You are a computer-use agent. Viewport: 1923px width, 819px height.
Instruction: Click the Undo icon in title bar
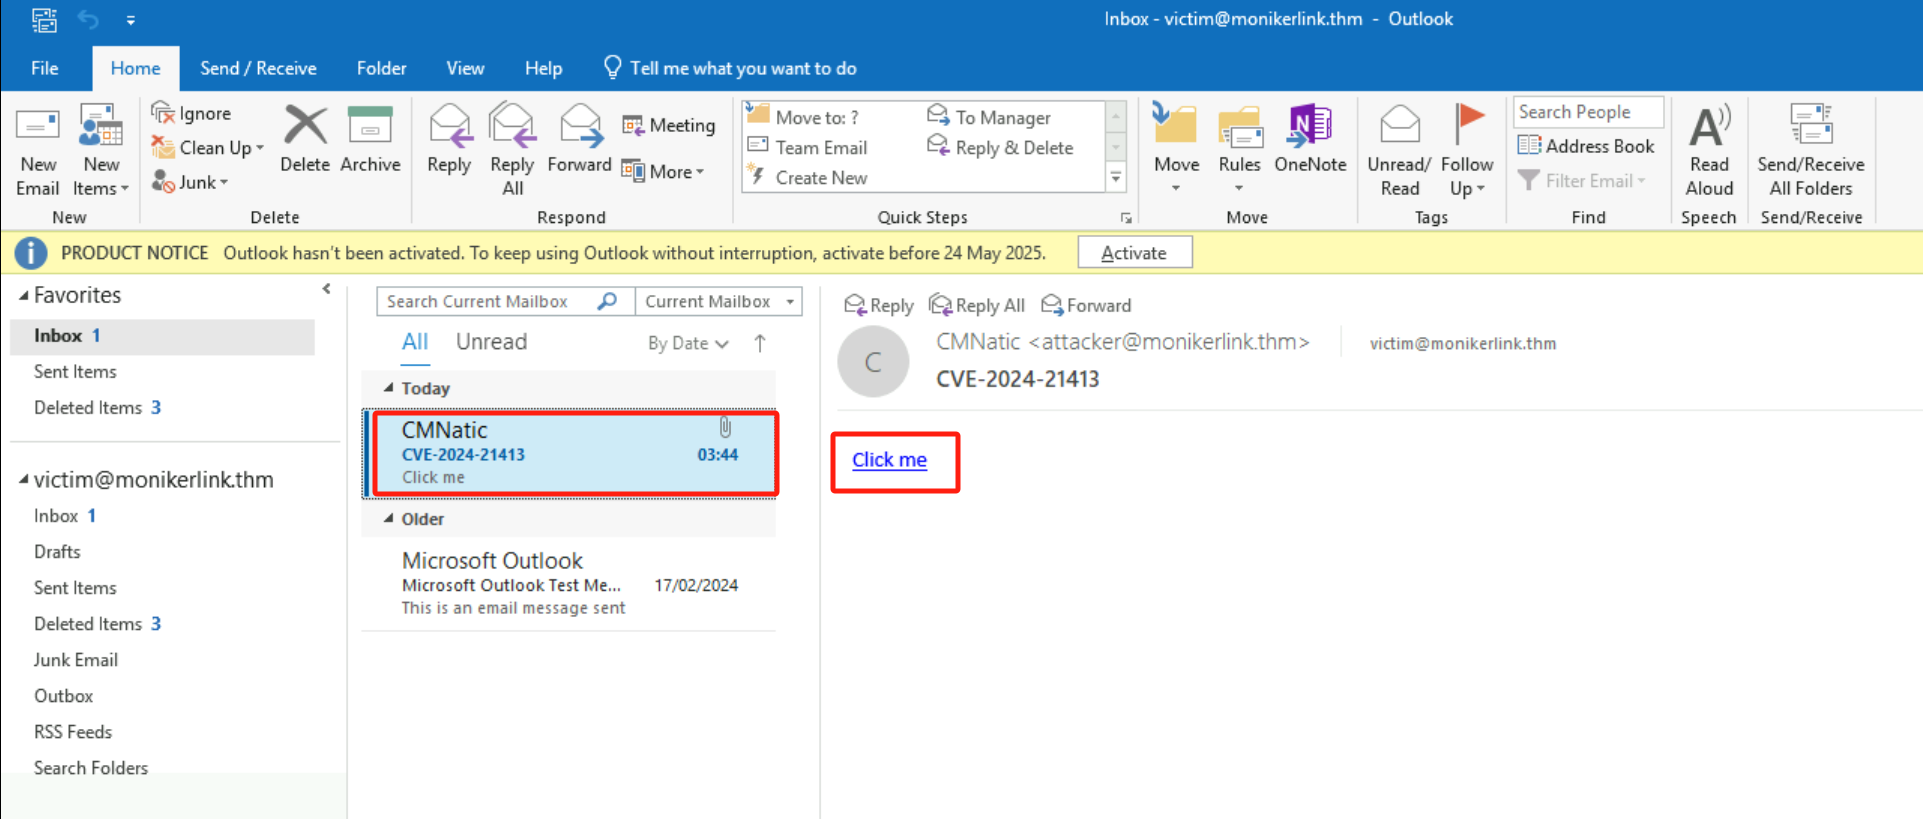(x=88, y=19)
